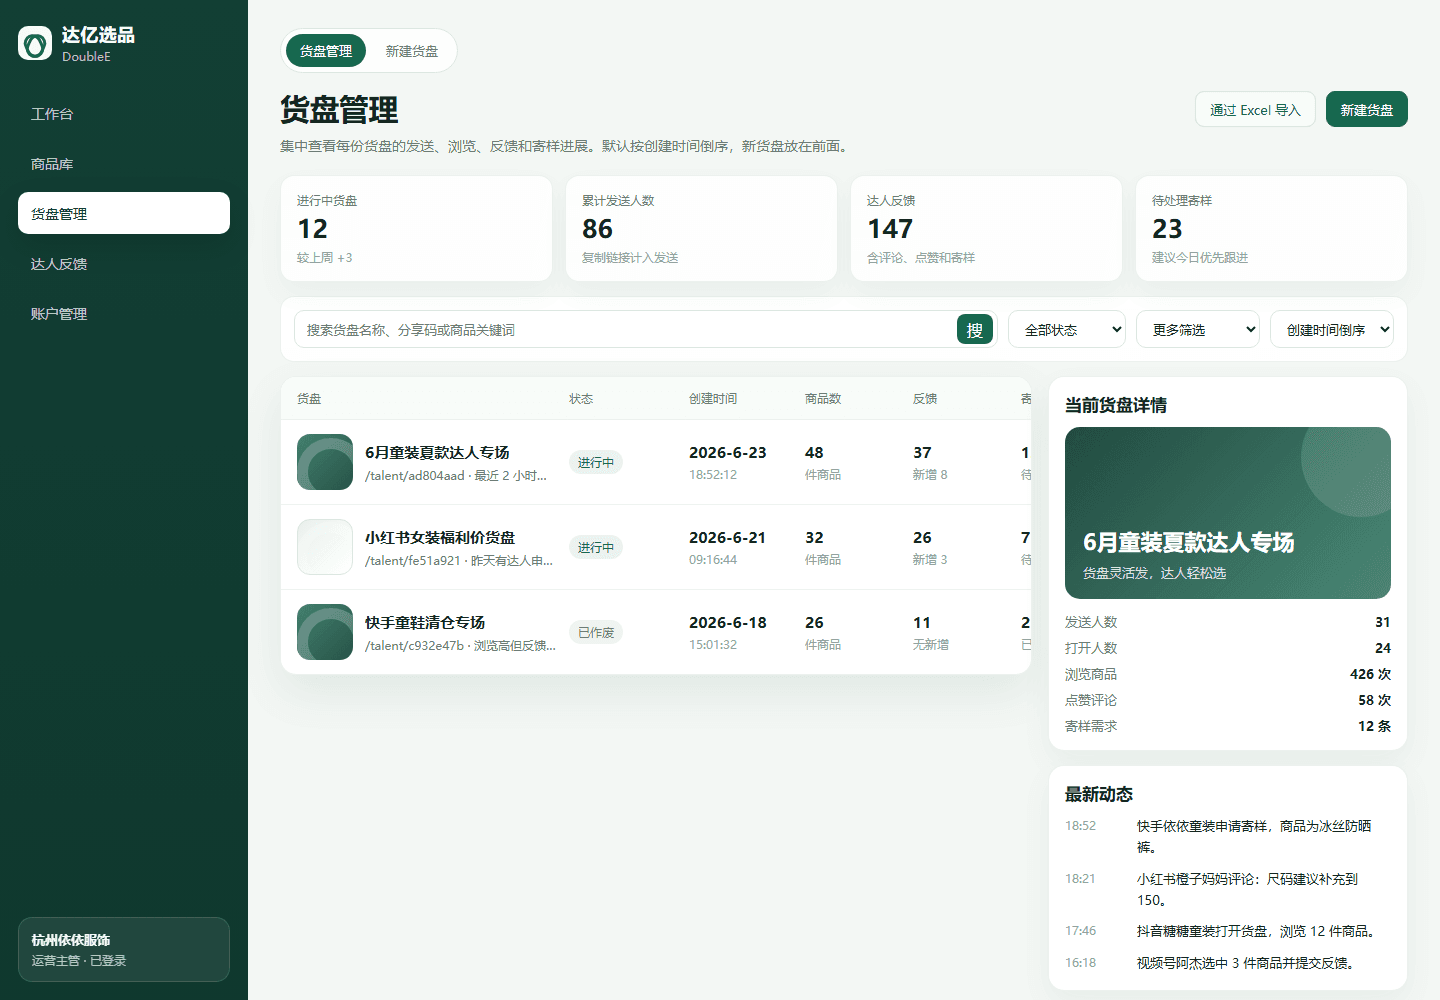Select 货盘管理 in the sidebar
This screenshot has width=1440, height=1000.
(124, 213)
